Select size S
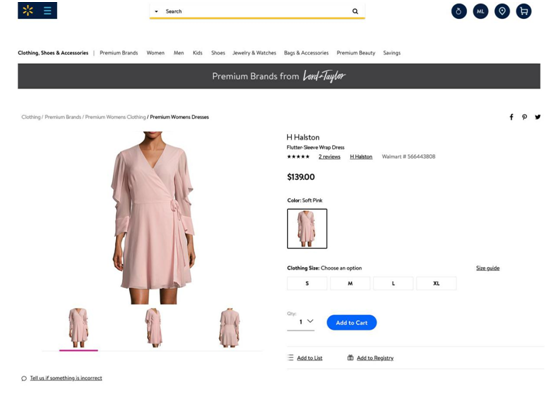Image resolution: width=558 pixels, height=419 pixels. (307, 283)
